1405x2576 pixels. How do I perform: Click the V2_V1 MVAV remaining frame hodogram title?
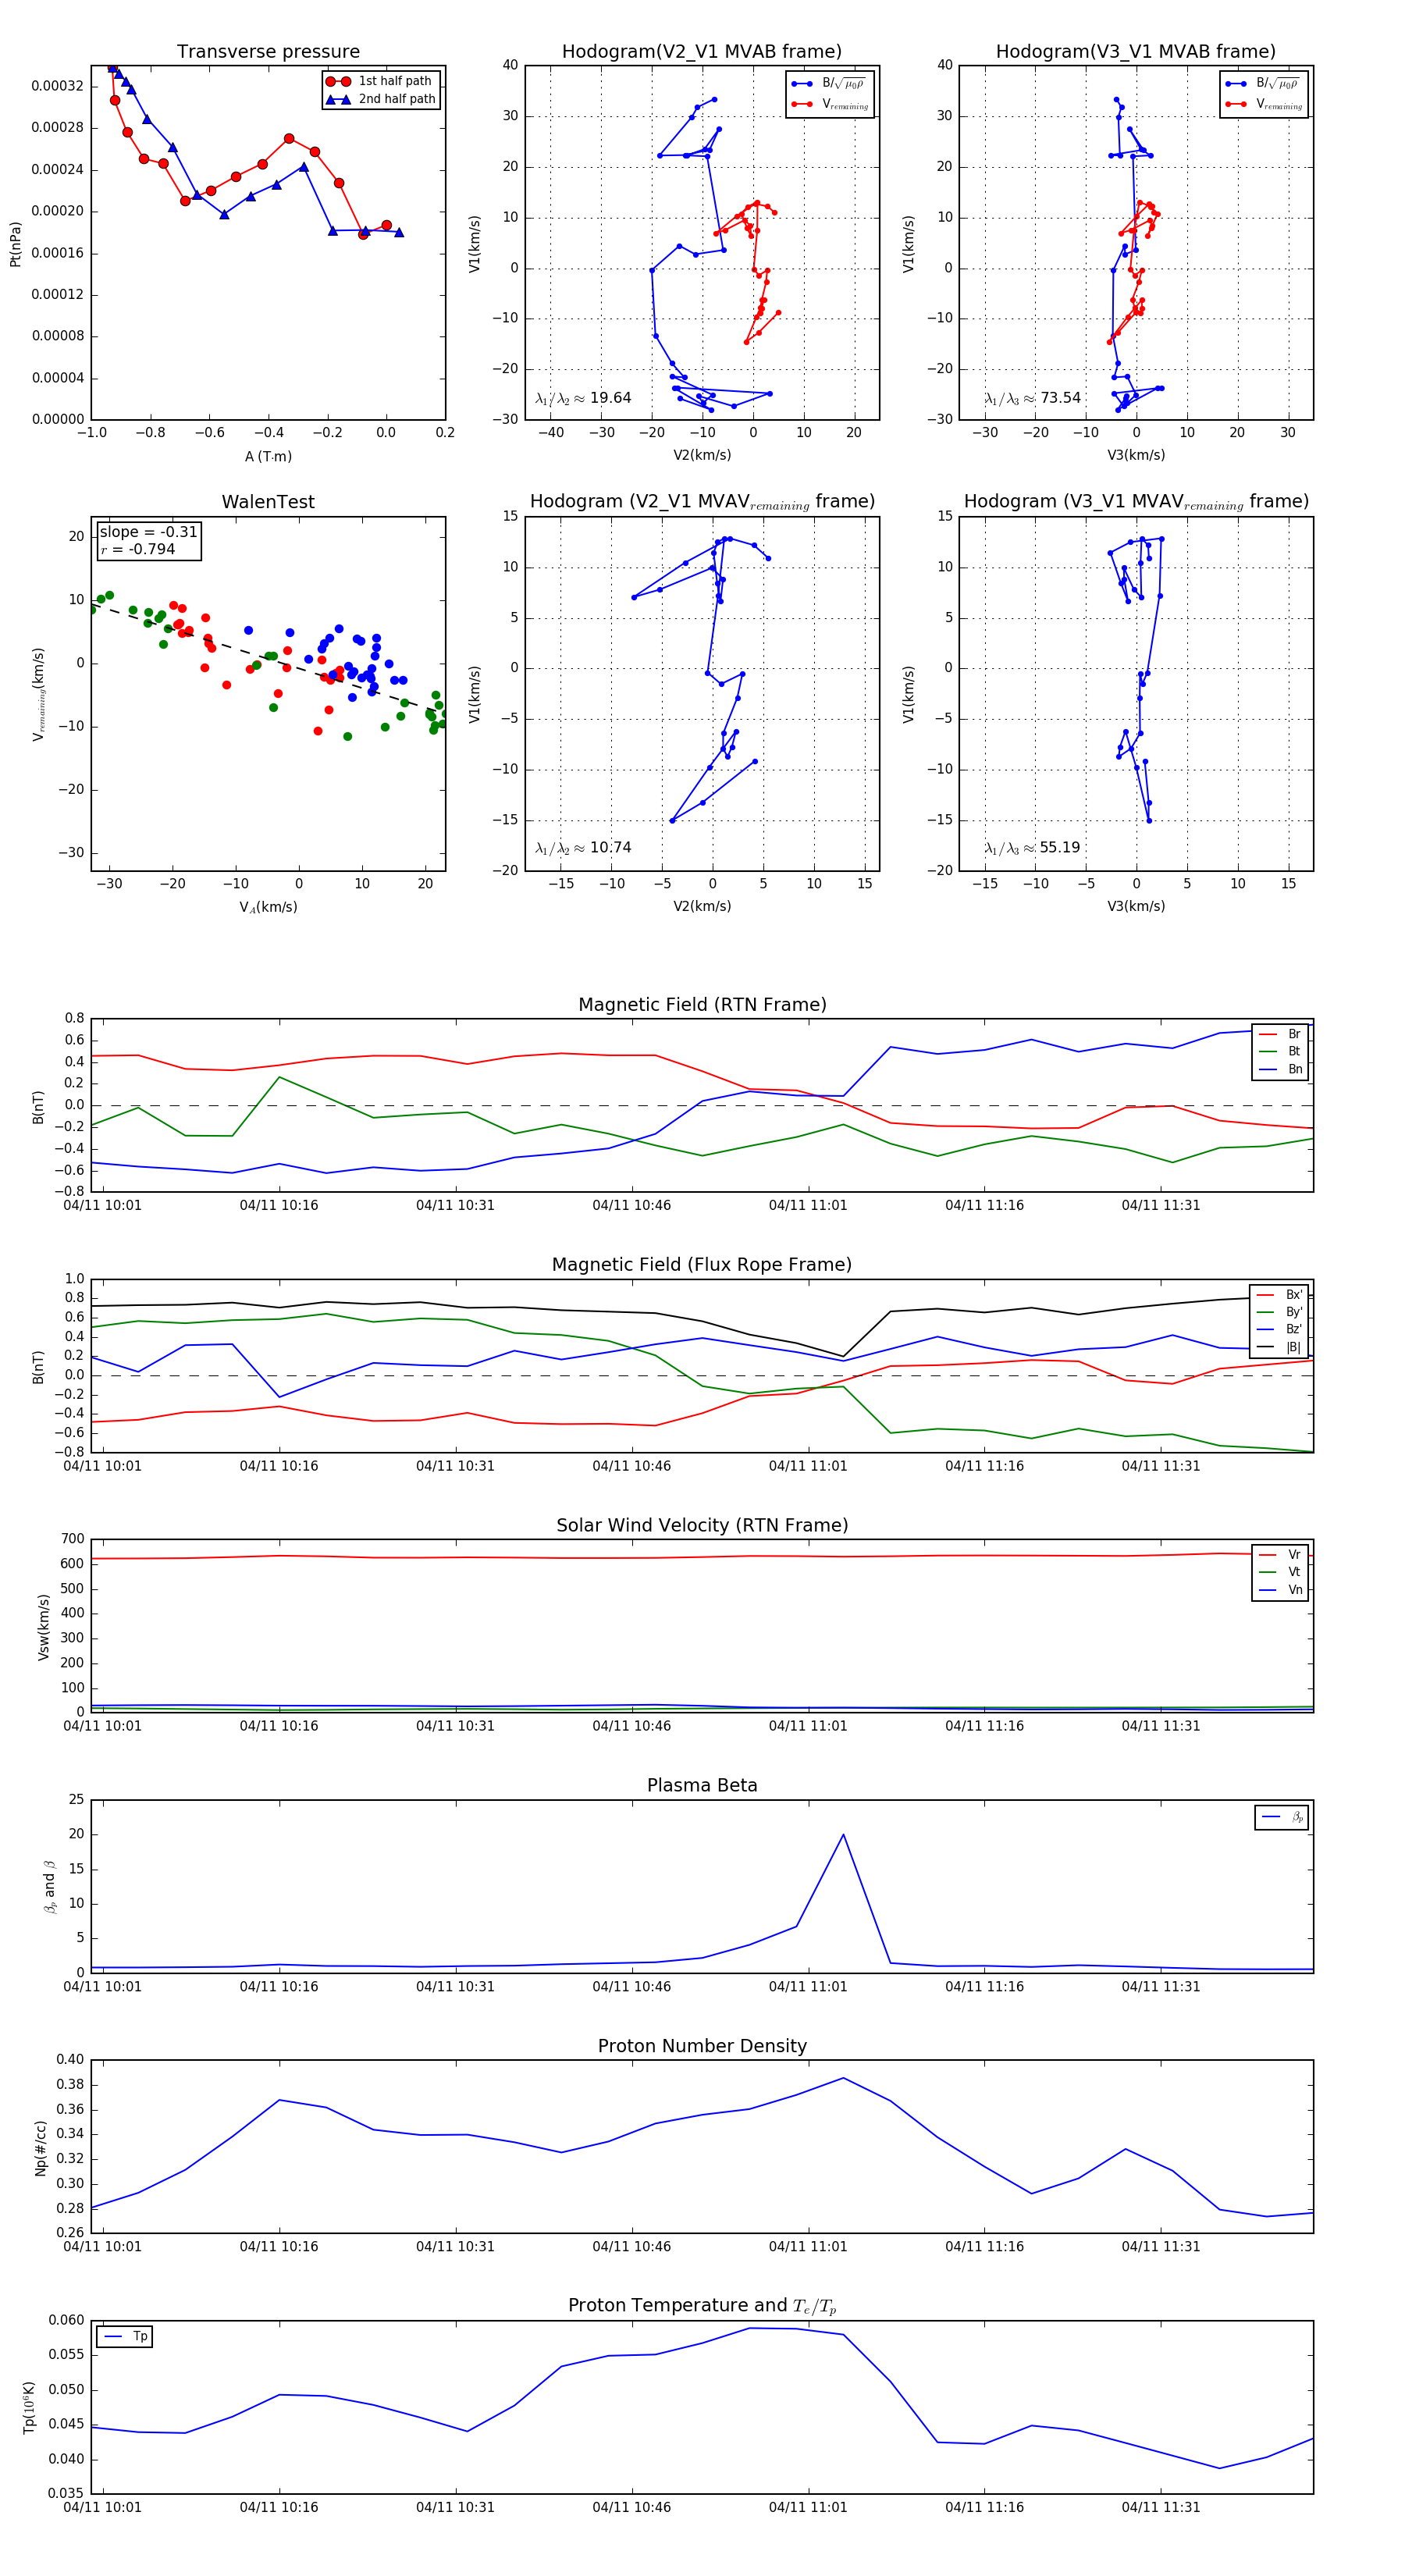pos(702,502)
